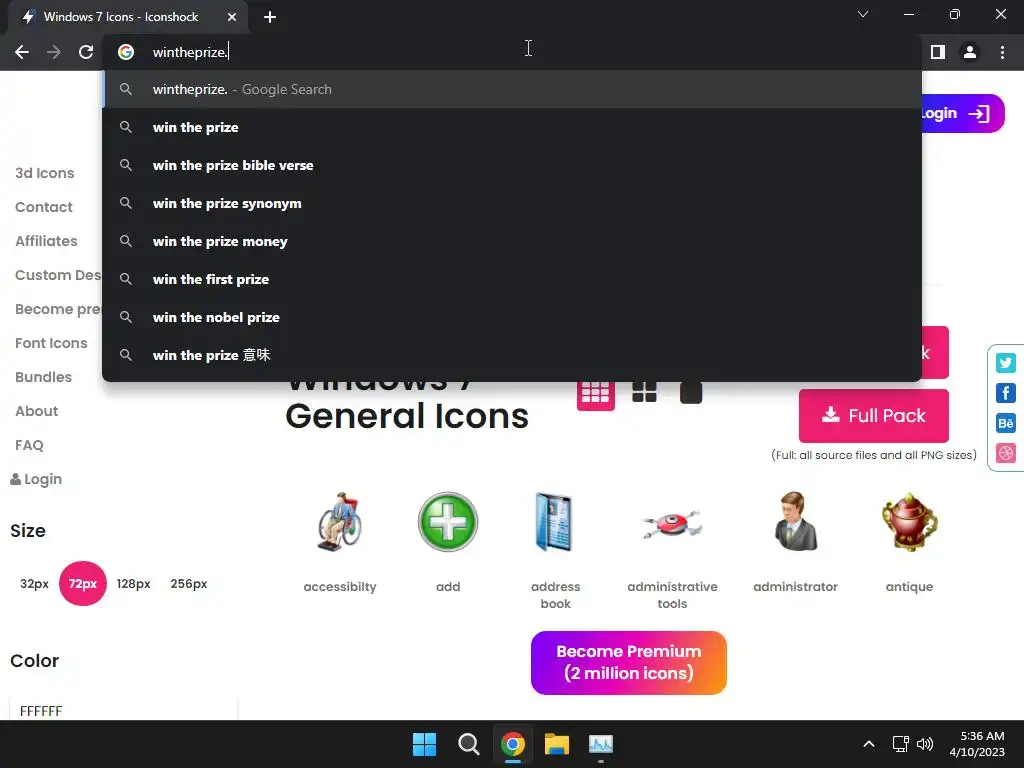Select the 'wintheprize. - Google Search' suggestion
The width and height of the screenshot is (1024, 768).
click(x=512, y=89)
